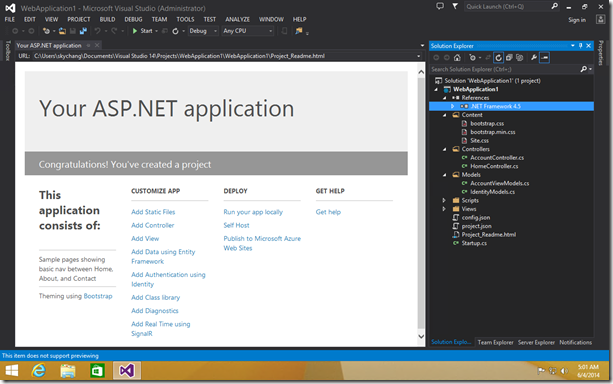This screenshot has height=384, width=613.
Task: Click the Solution Explorer search magnifier icon
Action: click(x=584, y=69)
